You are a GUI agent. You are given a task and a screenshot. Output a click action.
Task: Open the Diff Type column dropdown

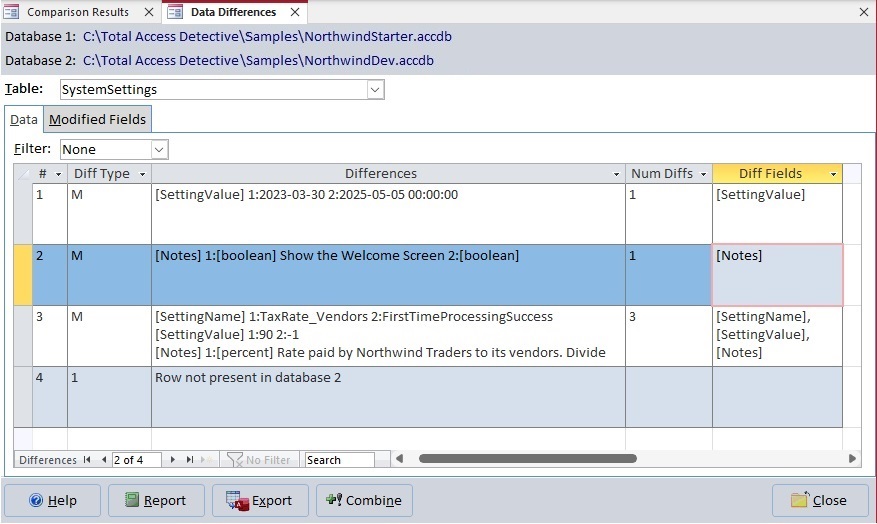pyautogui.click(x=142, y=174)
